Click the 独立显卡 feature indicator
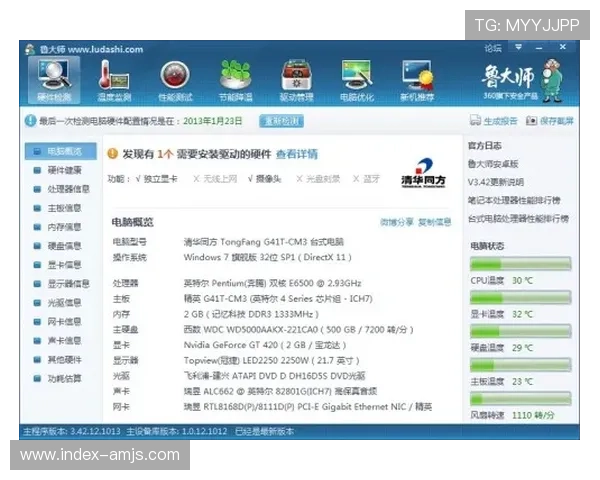 tap(157, 179)
